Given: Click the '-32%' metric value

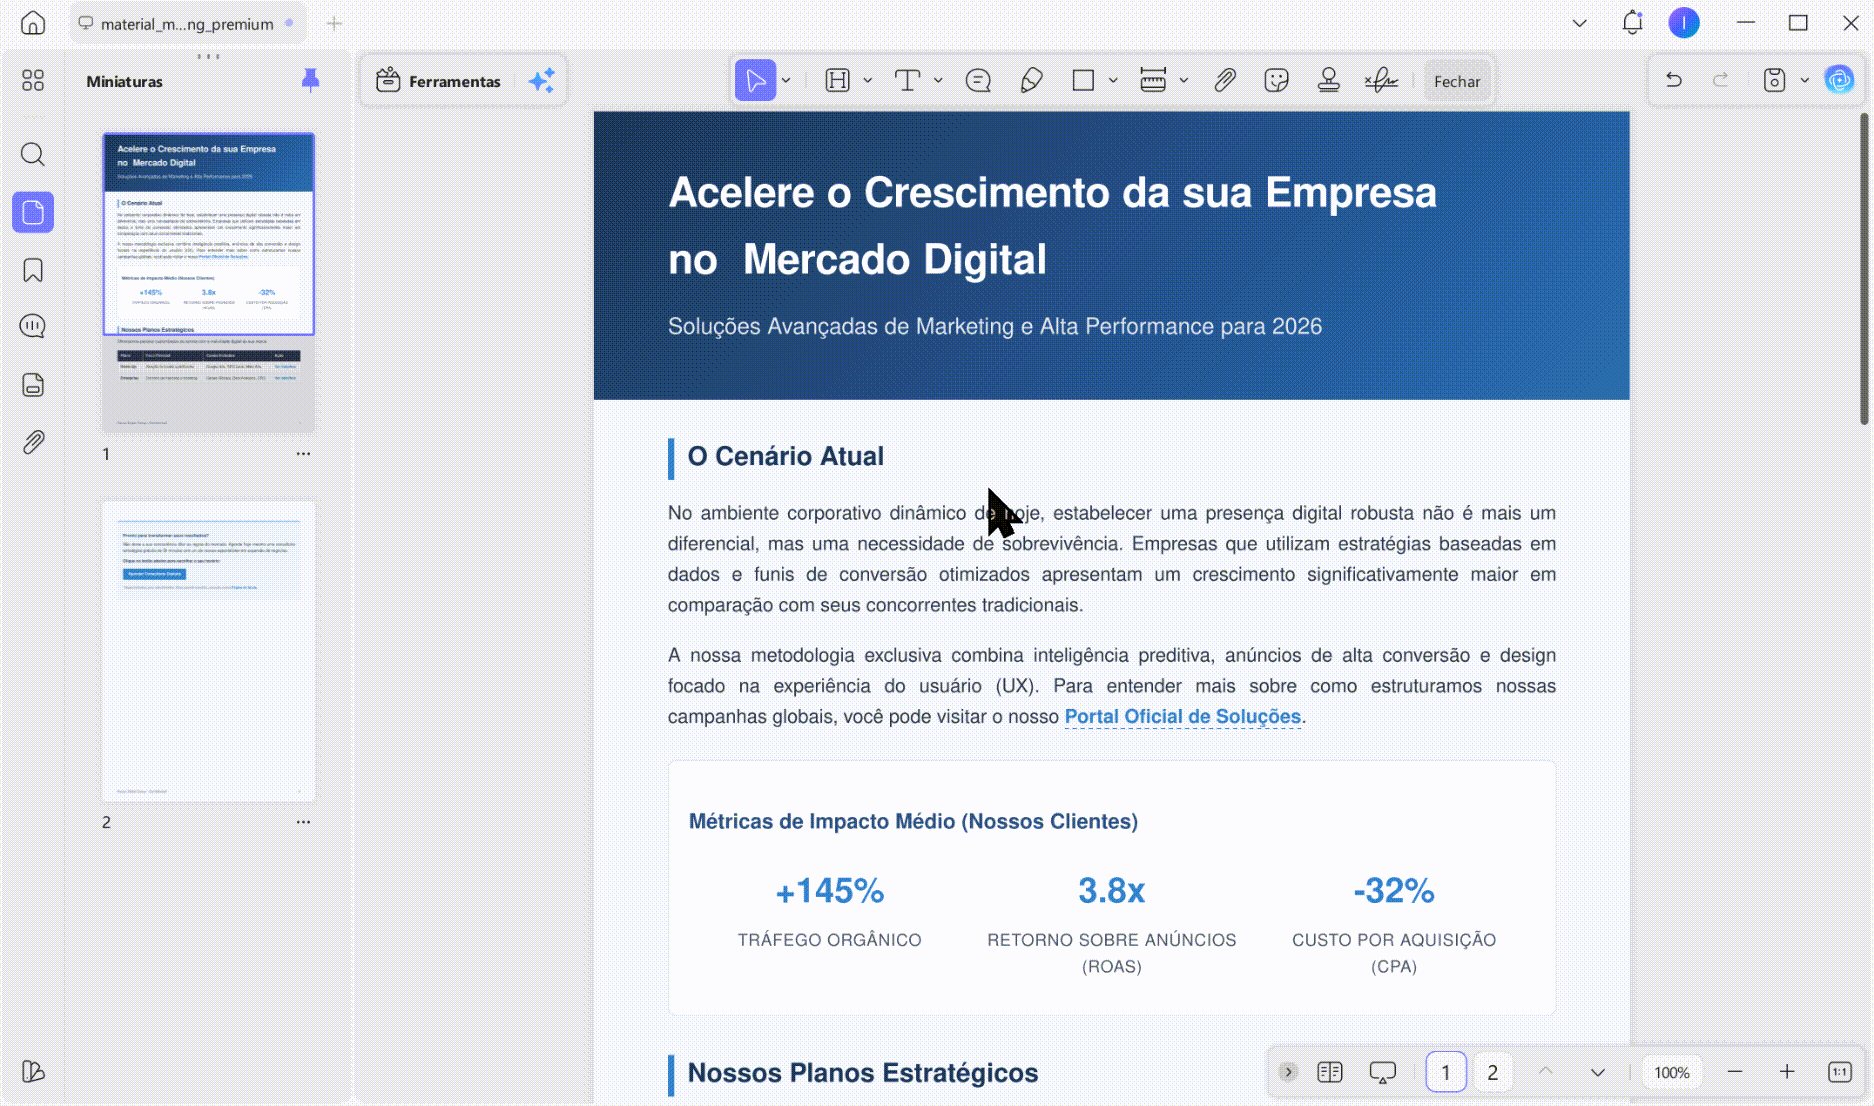Looking at the screenshot, I should 1394,891.
